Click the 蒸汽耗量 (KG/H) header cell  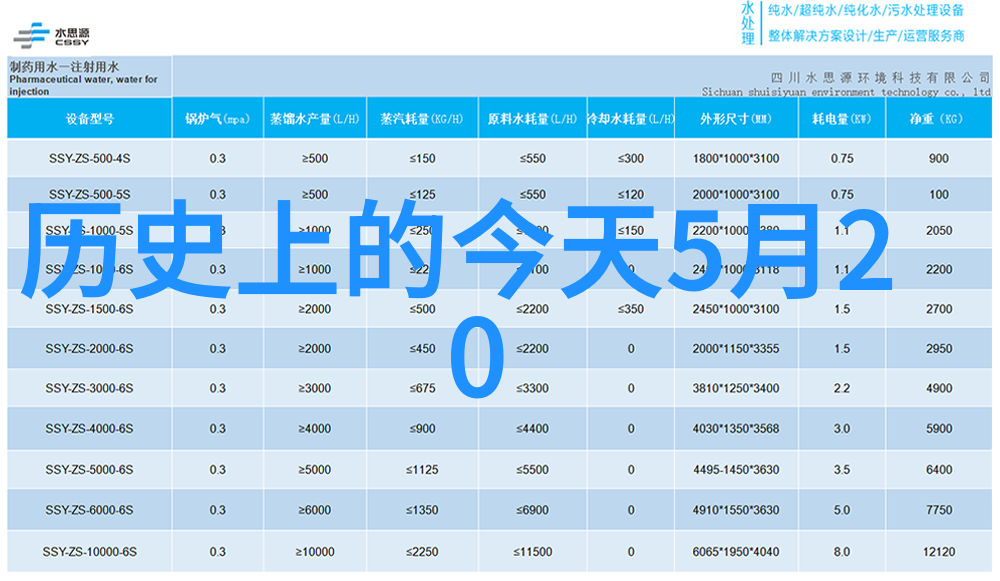[422, 118]
